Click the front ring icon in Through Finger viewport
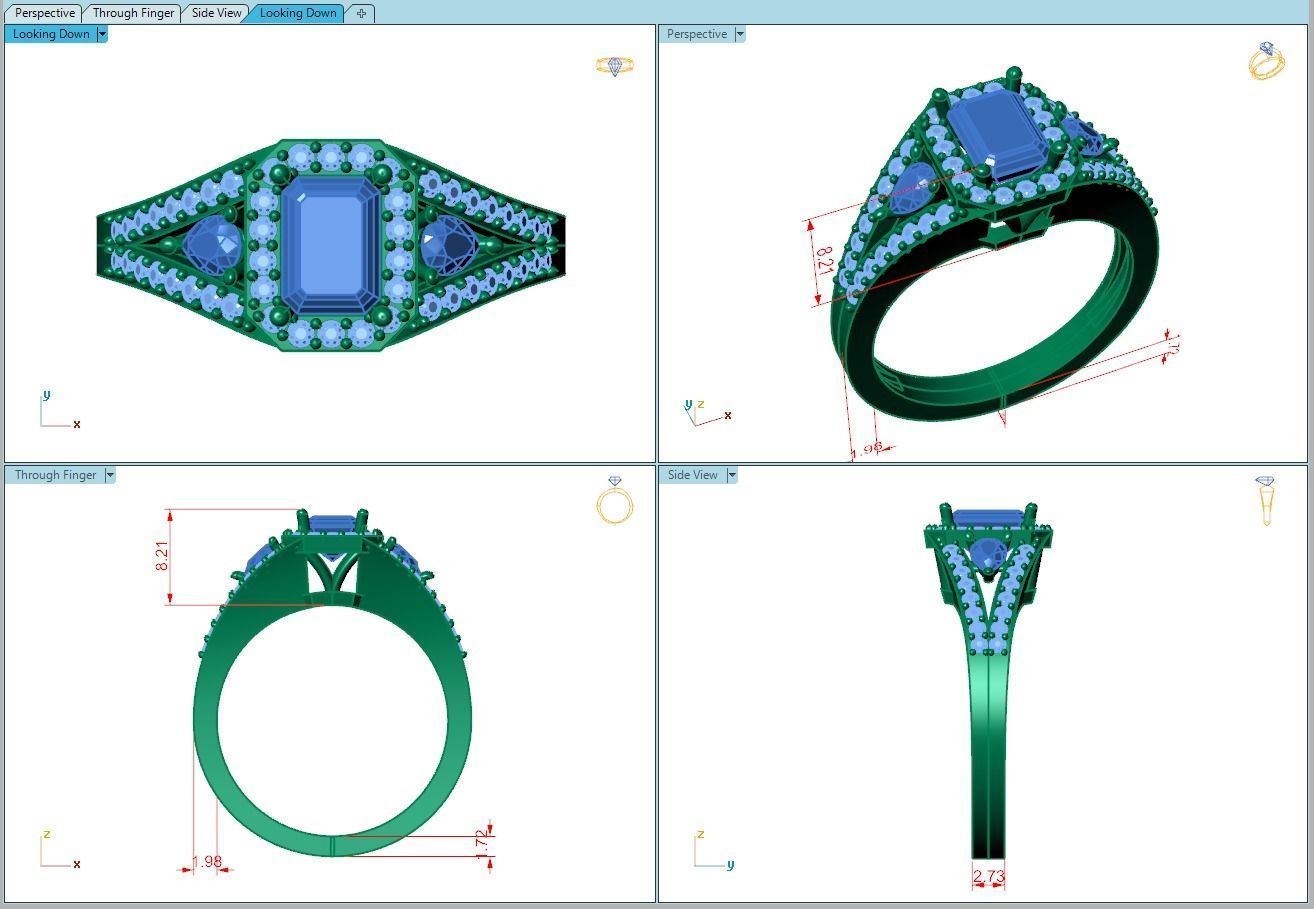Image resolution: width=1314 pixels, height=909 pixels. (x=615, y=500)
